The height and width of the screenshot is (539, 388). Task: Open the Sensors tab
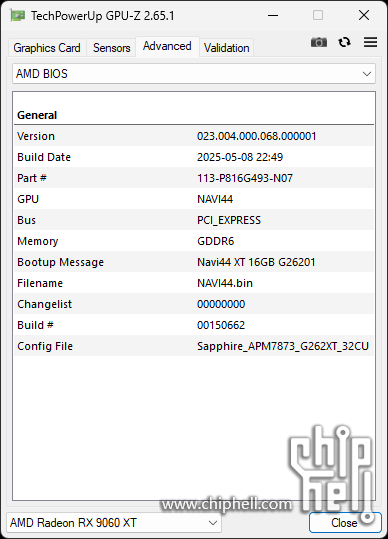click(111, 48)
